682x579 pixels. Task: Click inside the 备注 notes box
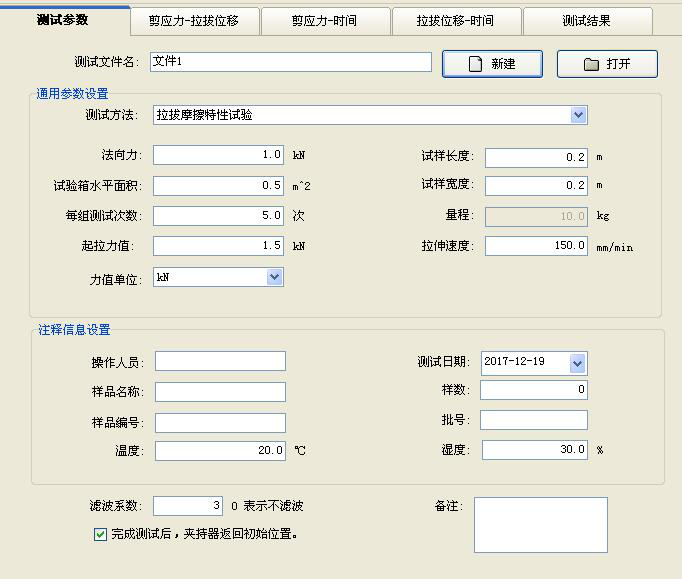point(540,524)
